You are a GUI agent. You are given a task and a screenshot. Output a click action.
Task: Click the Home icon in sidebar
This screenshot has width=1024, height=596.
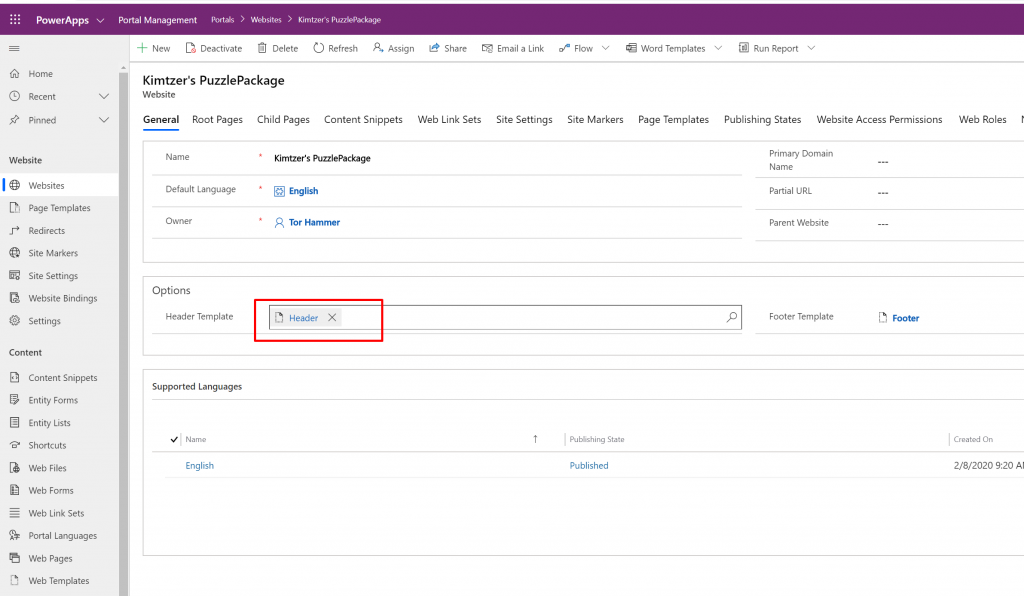tap(14, 74)
